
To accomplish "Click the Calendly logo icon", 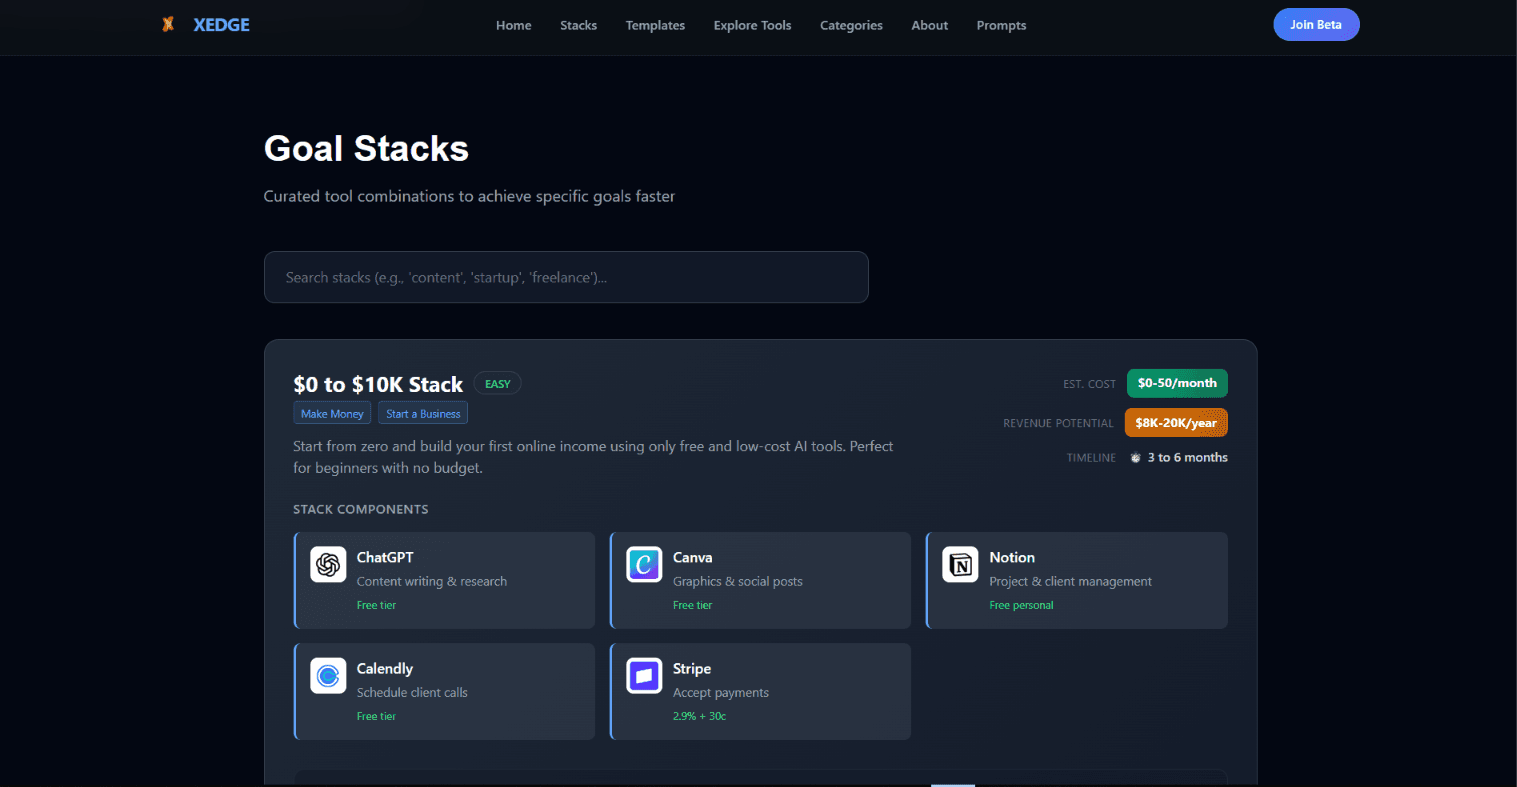I will pyautogui.click(x=328, y=676).
